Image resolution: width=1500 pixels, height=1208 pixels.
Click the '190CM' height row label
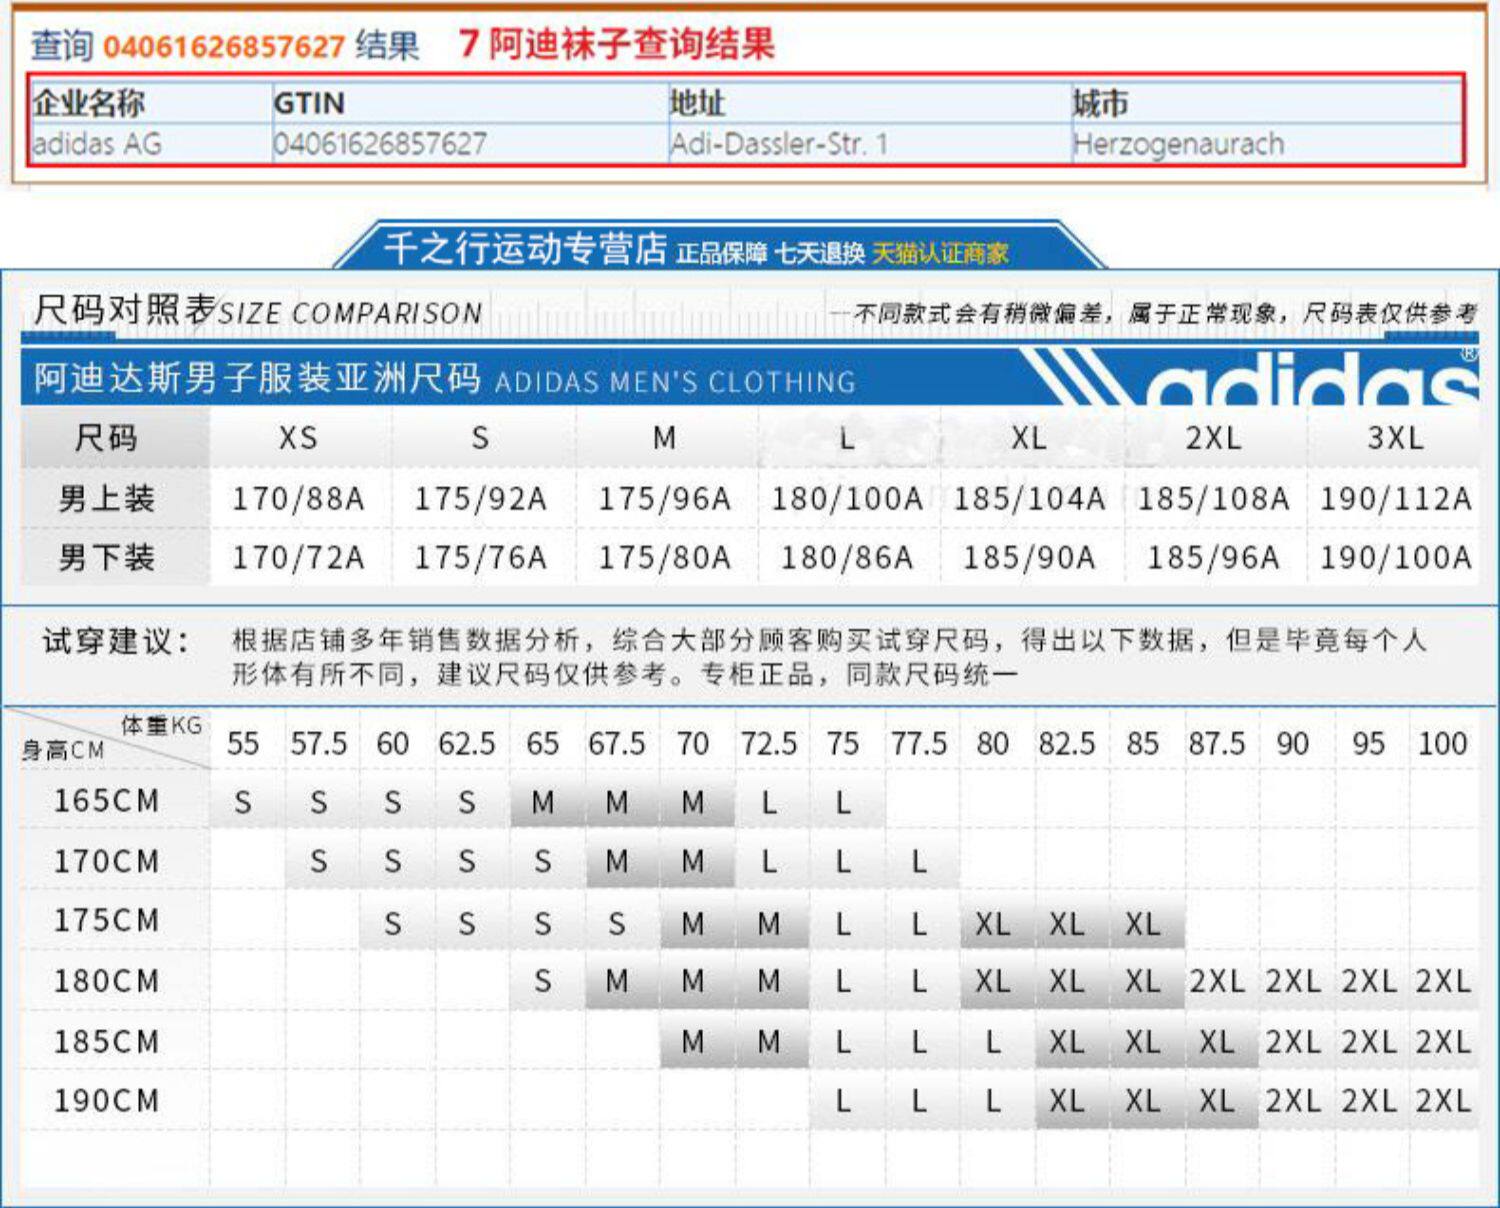coord(107,1101)
